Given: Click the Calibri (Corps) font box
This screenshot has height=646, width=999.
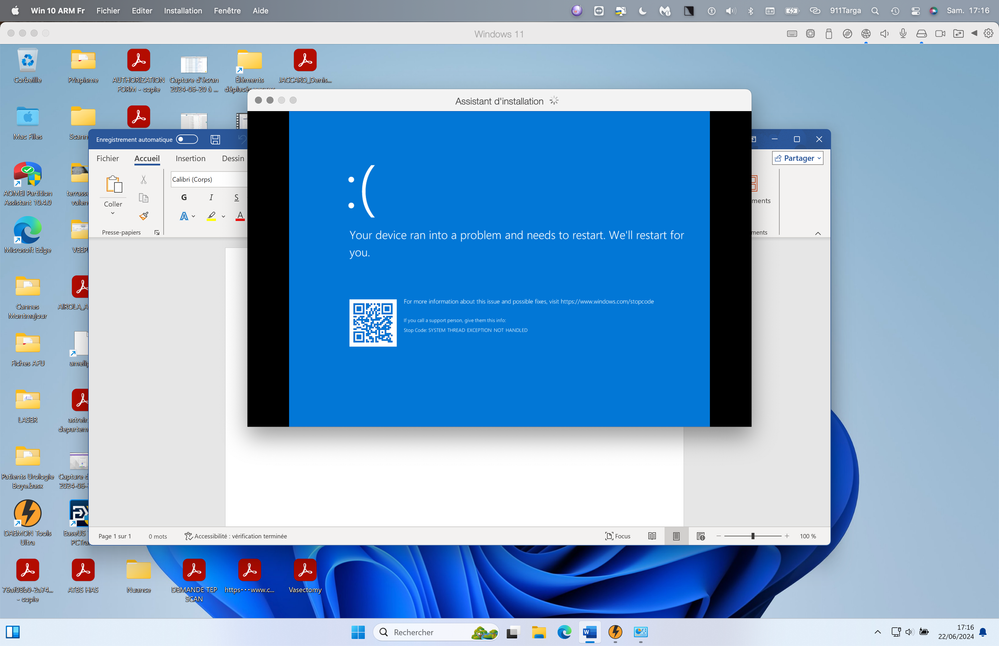Looking at the screenshot, I should (208, 180).
